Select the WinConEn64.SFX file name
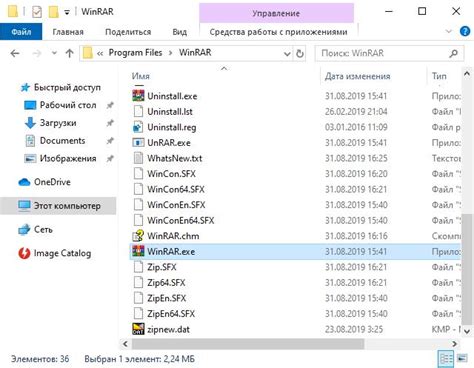The width and height of the screenshot is (474, 368). click(x=181, y=220)
